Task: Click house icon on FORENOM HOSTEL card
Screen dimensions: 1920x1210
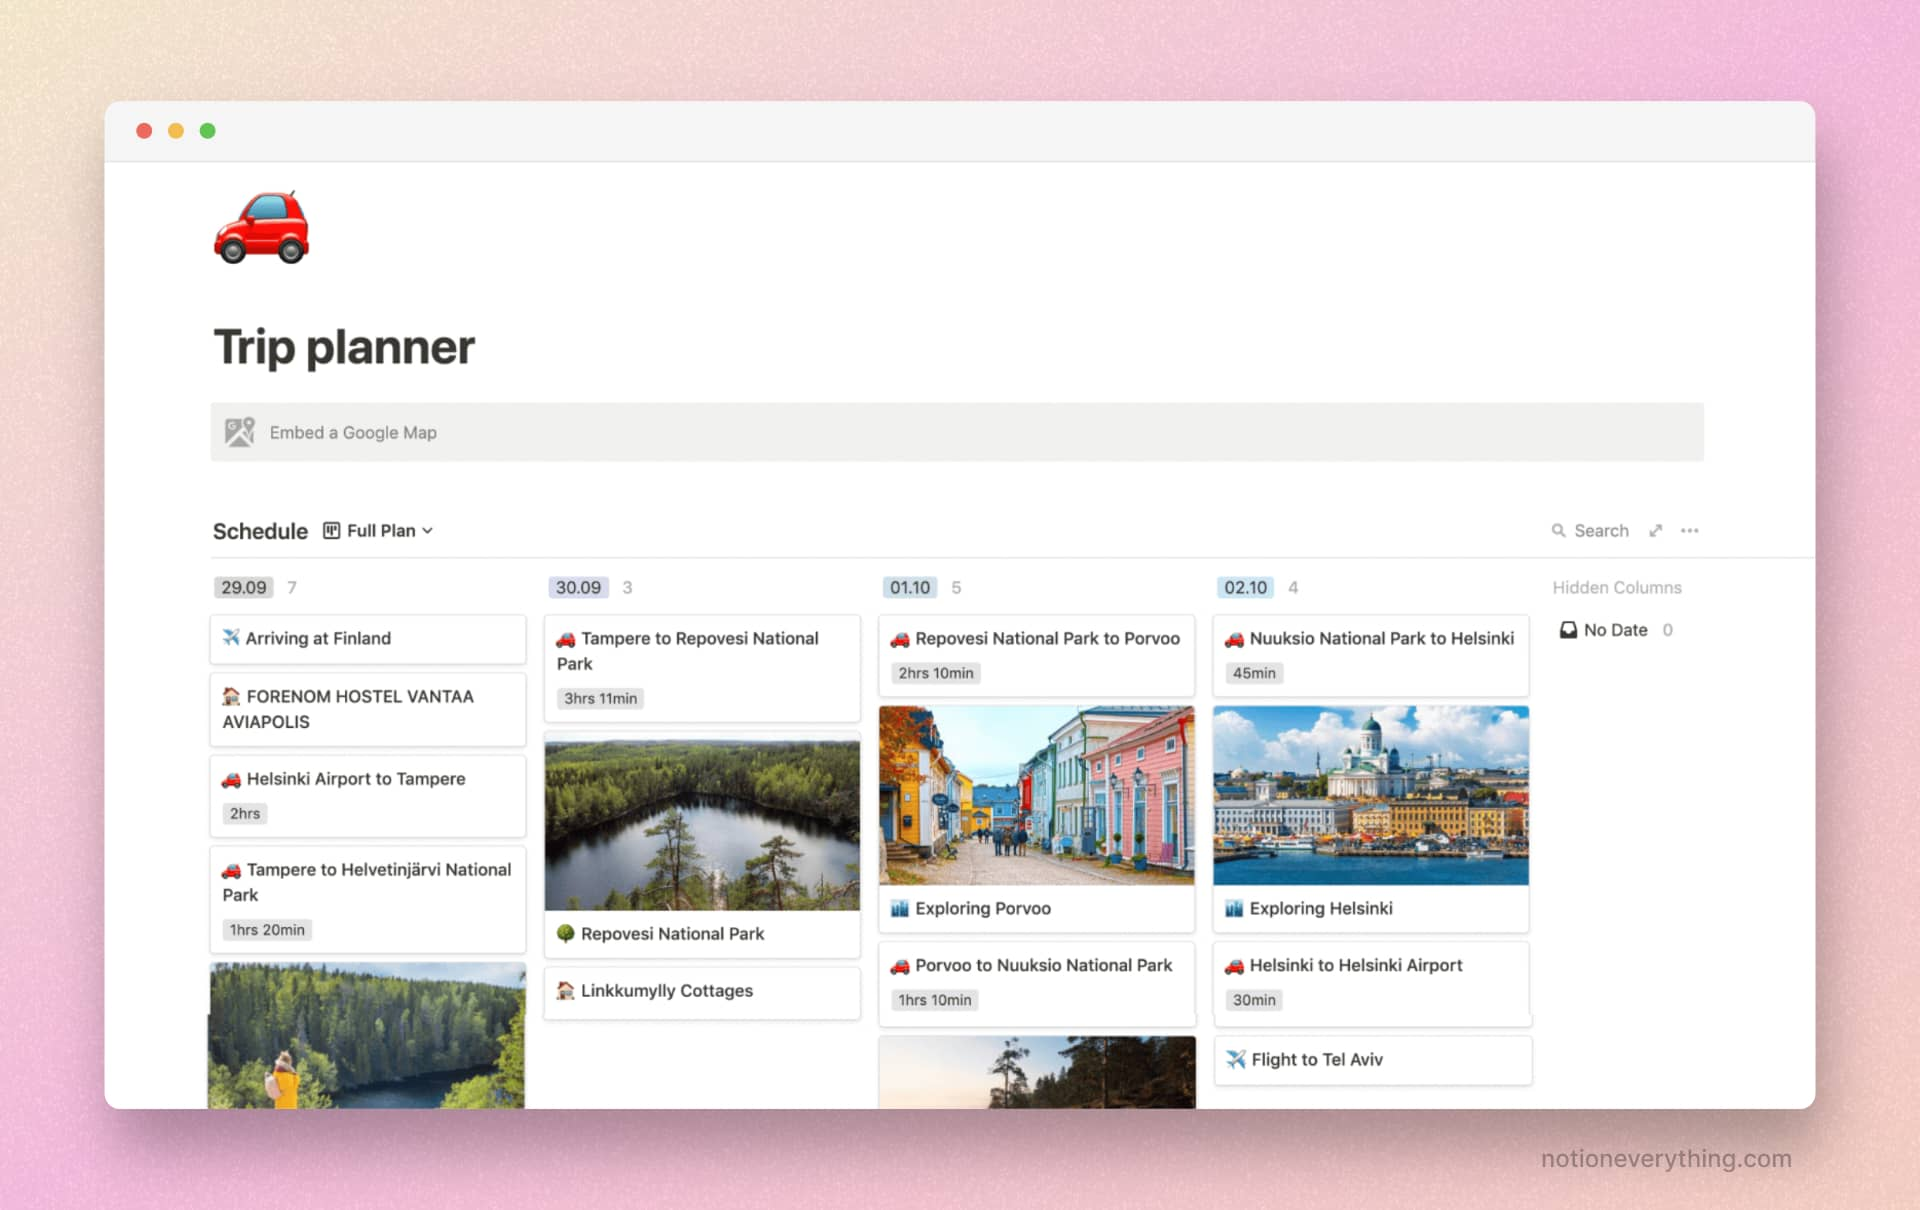Action: pyautogui.click(x=231, y=696)
